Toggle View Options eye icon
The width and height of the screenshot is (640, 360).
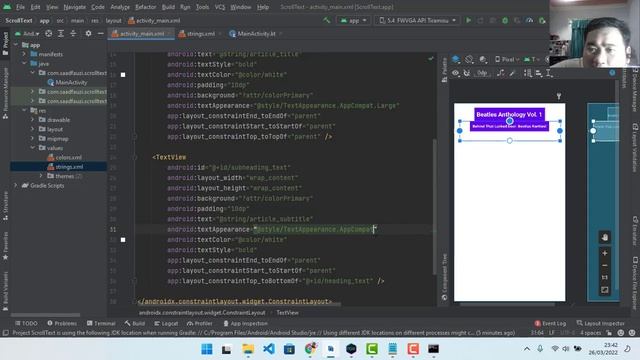(455, 73)
